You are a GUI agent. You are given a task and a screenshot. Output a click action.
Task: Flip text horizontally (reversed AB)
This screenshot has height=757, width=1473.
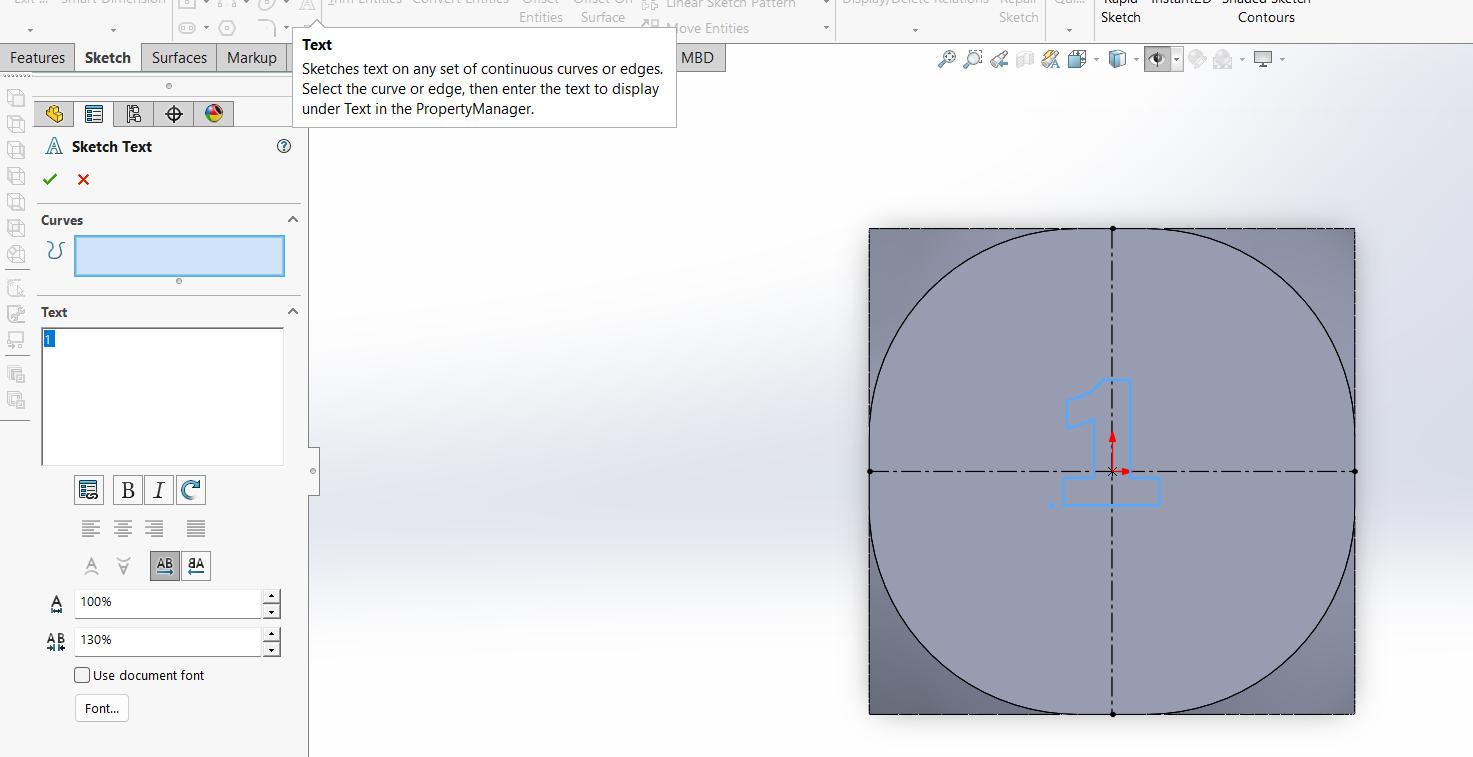click(196, 566)
